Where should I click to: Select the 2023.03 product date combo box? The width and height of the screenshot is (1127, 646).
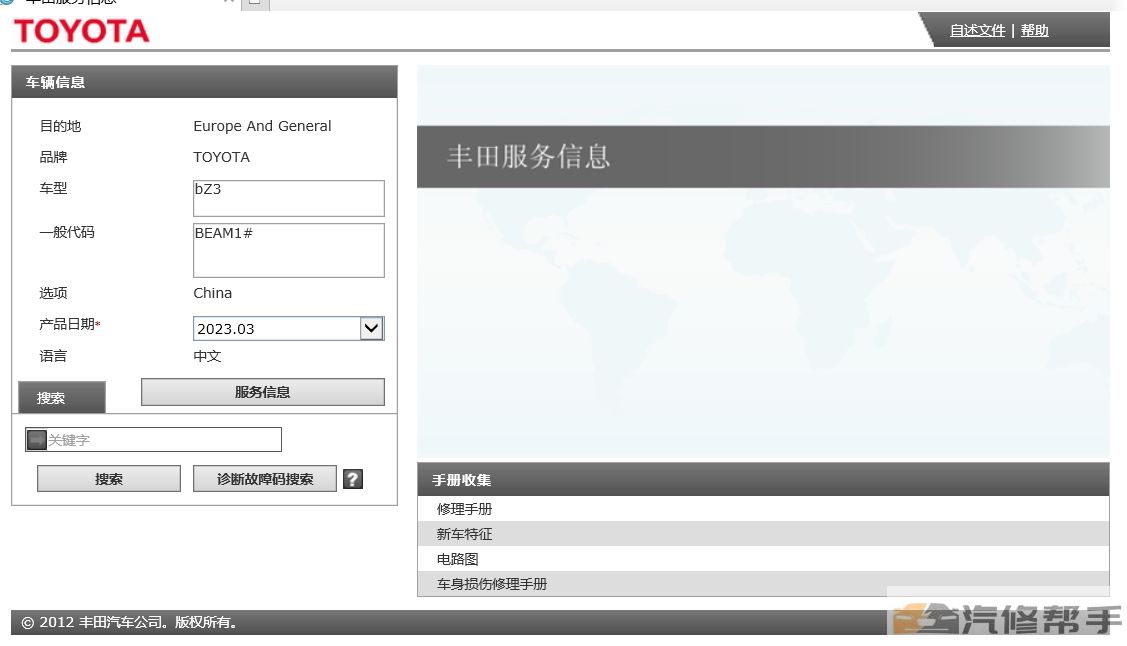coord(288,328)
